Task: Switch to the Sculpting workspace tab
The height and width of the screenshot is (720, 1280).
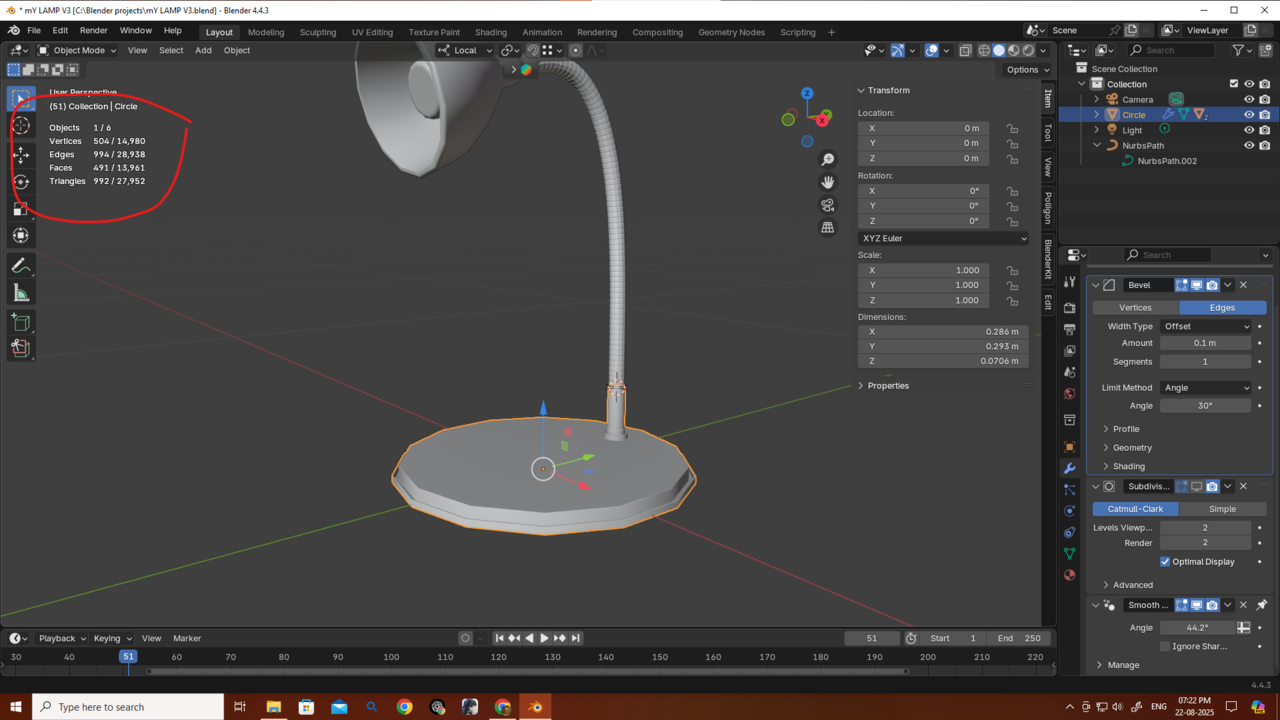Action: 318,32
